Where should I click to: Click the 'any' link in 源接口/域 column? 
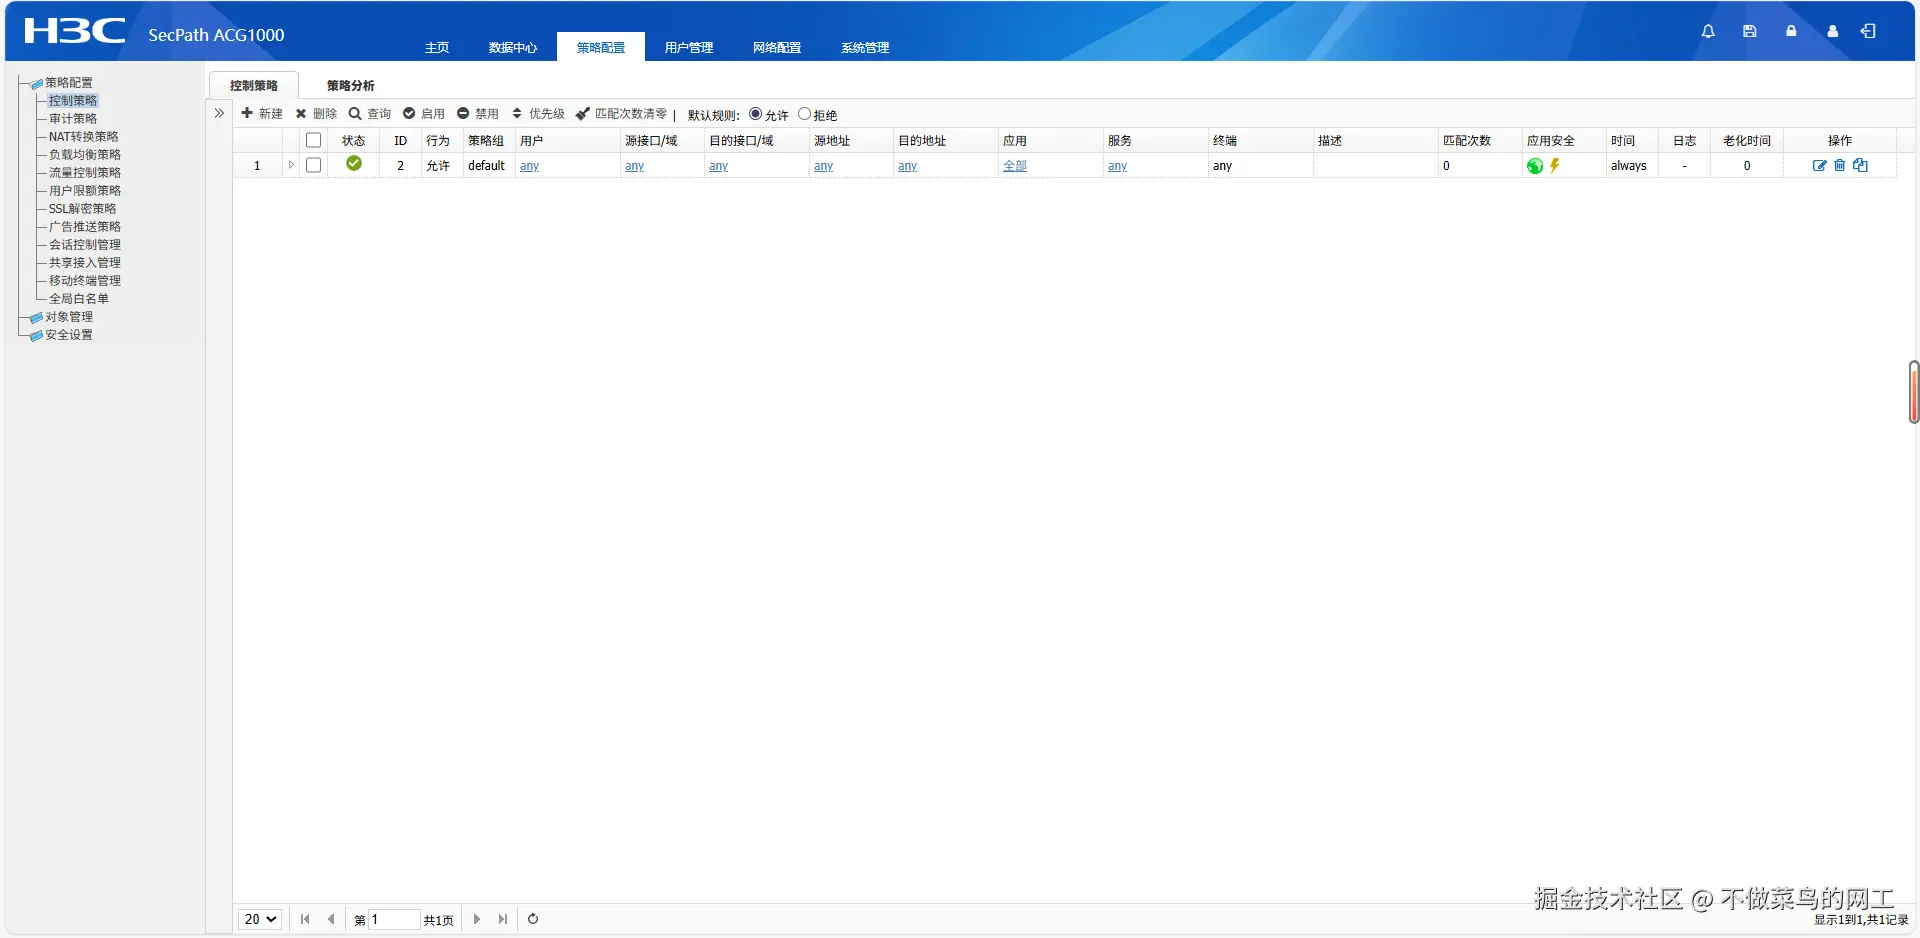[635, 166]
